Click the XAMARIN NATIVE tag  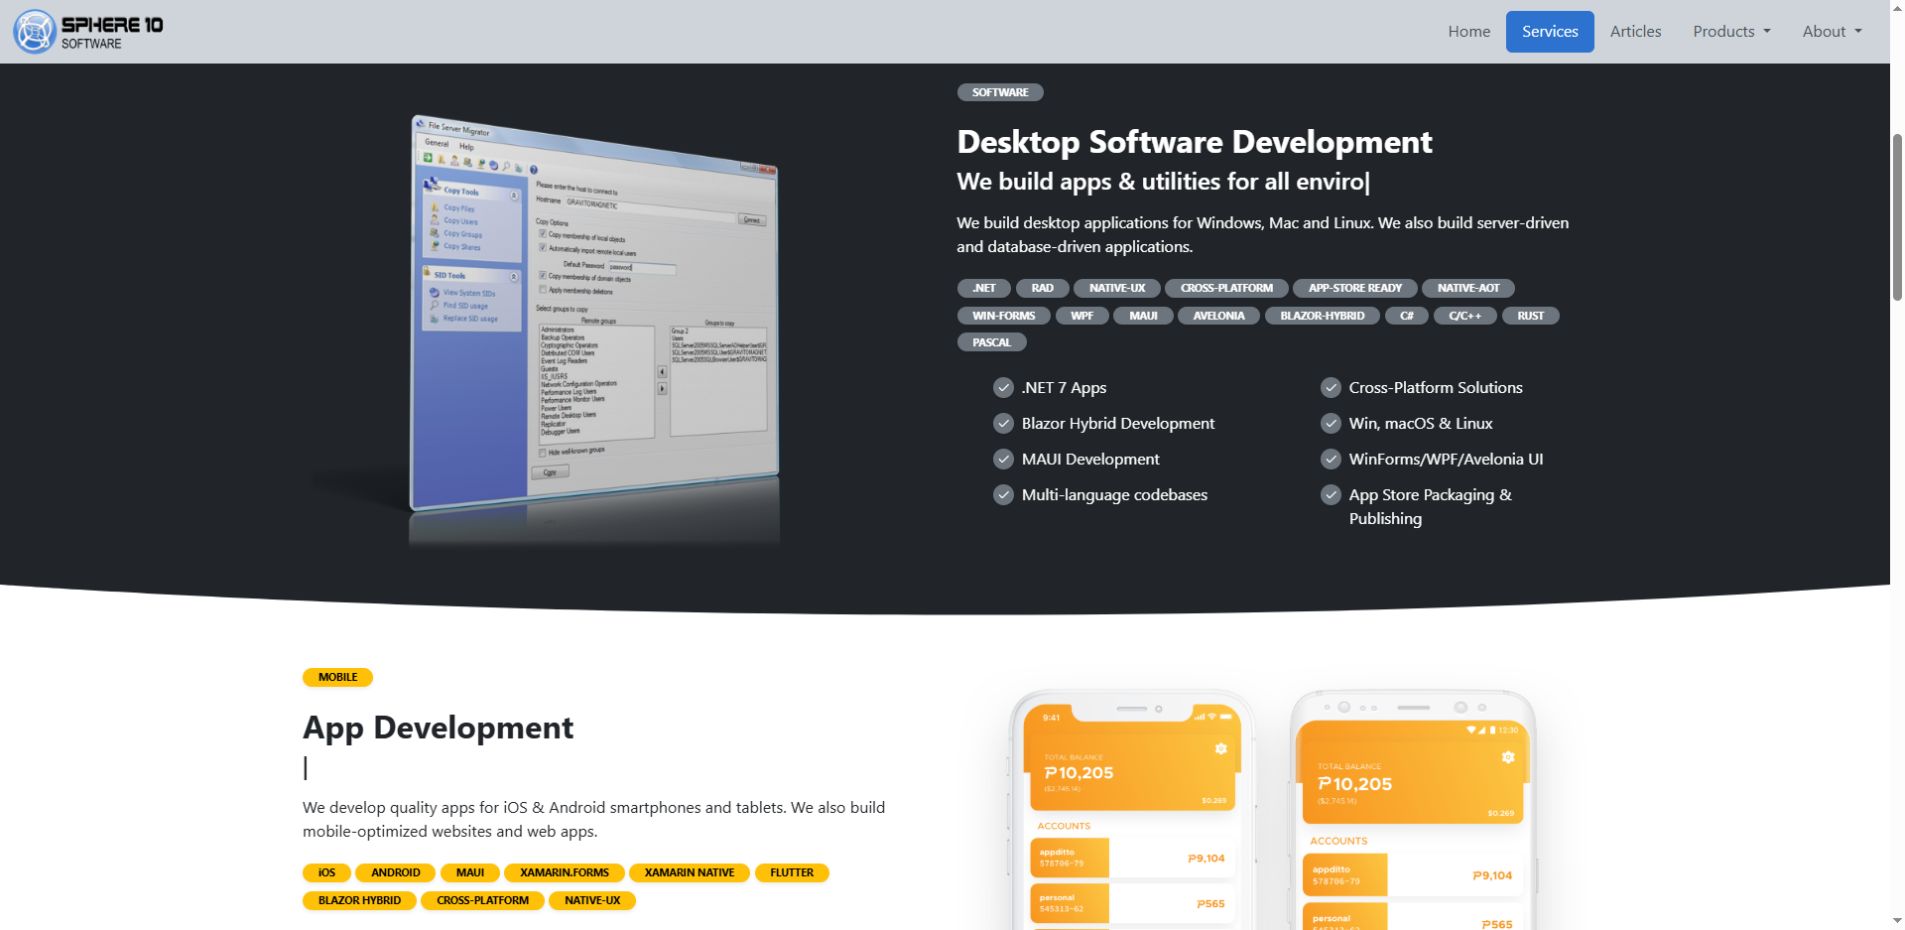coord(689,873)
